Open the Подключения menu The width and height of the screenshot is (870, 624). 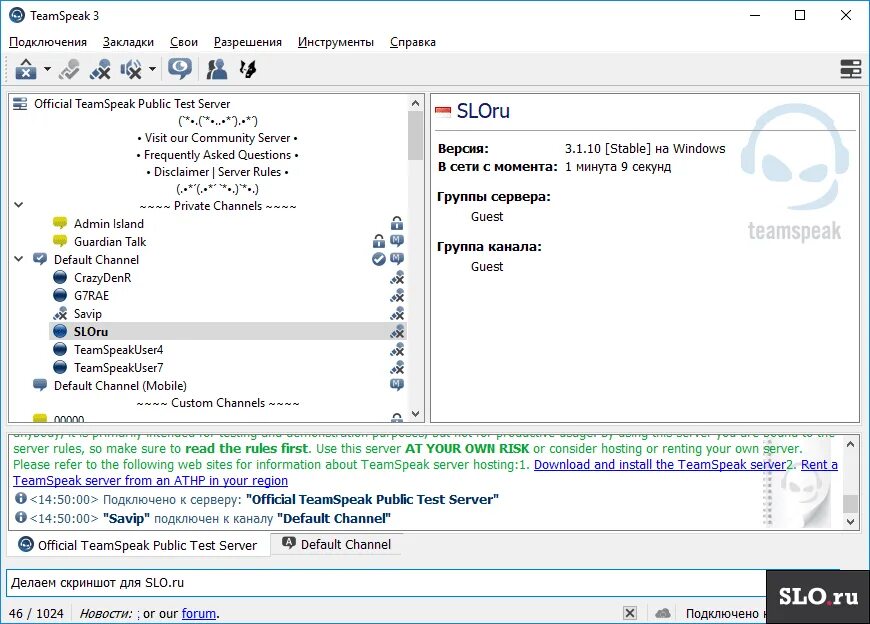click(x=48, y=42)
